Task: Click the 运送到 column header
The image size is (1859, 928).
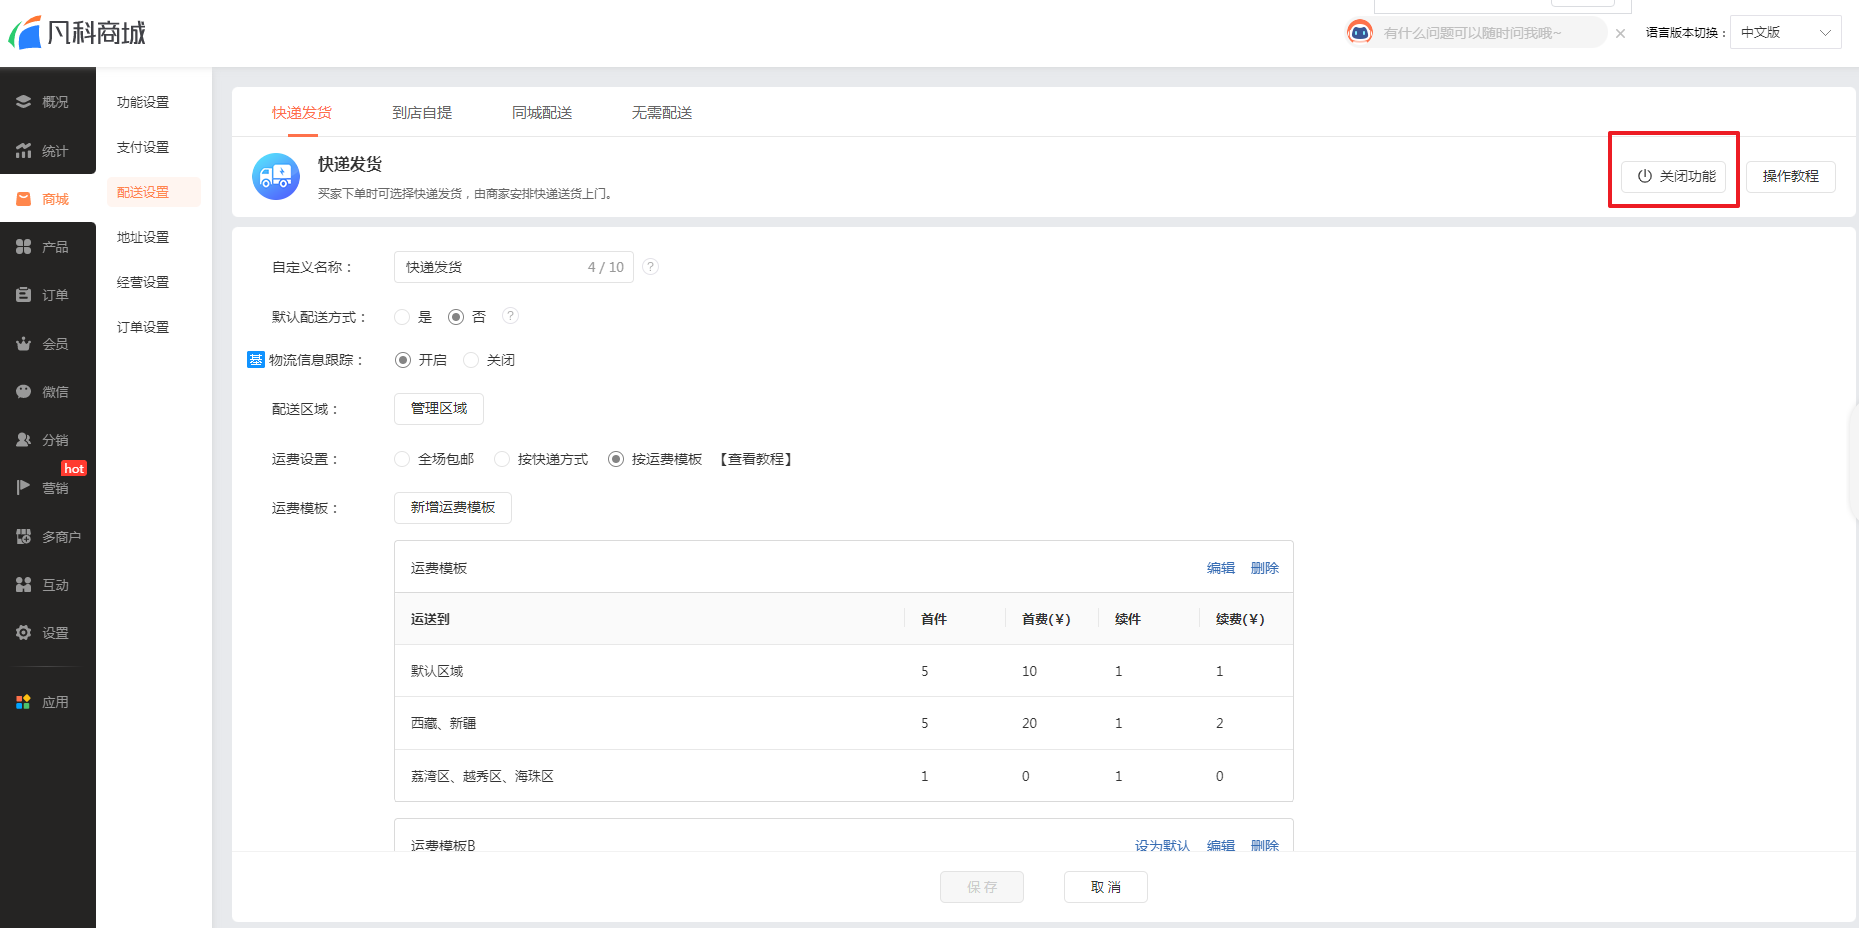Action: [430, 619]
